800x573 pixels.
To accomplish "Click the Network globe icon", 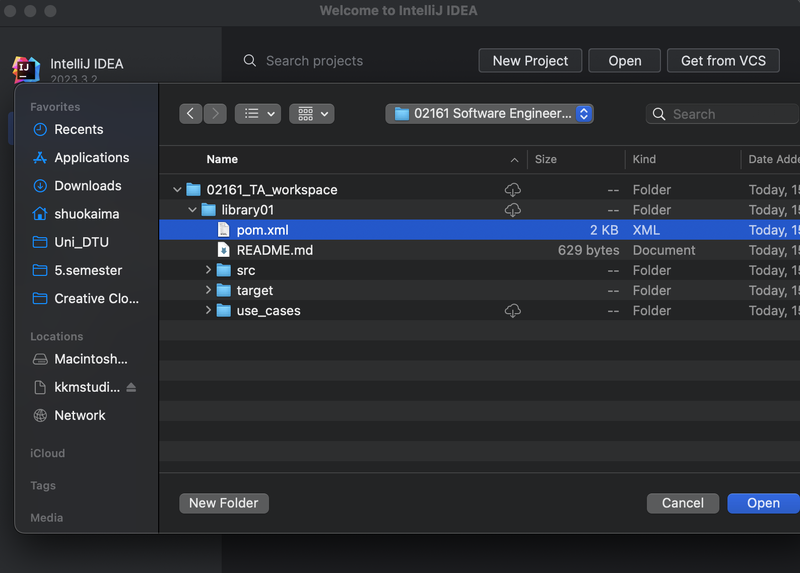I will (40, 415).
